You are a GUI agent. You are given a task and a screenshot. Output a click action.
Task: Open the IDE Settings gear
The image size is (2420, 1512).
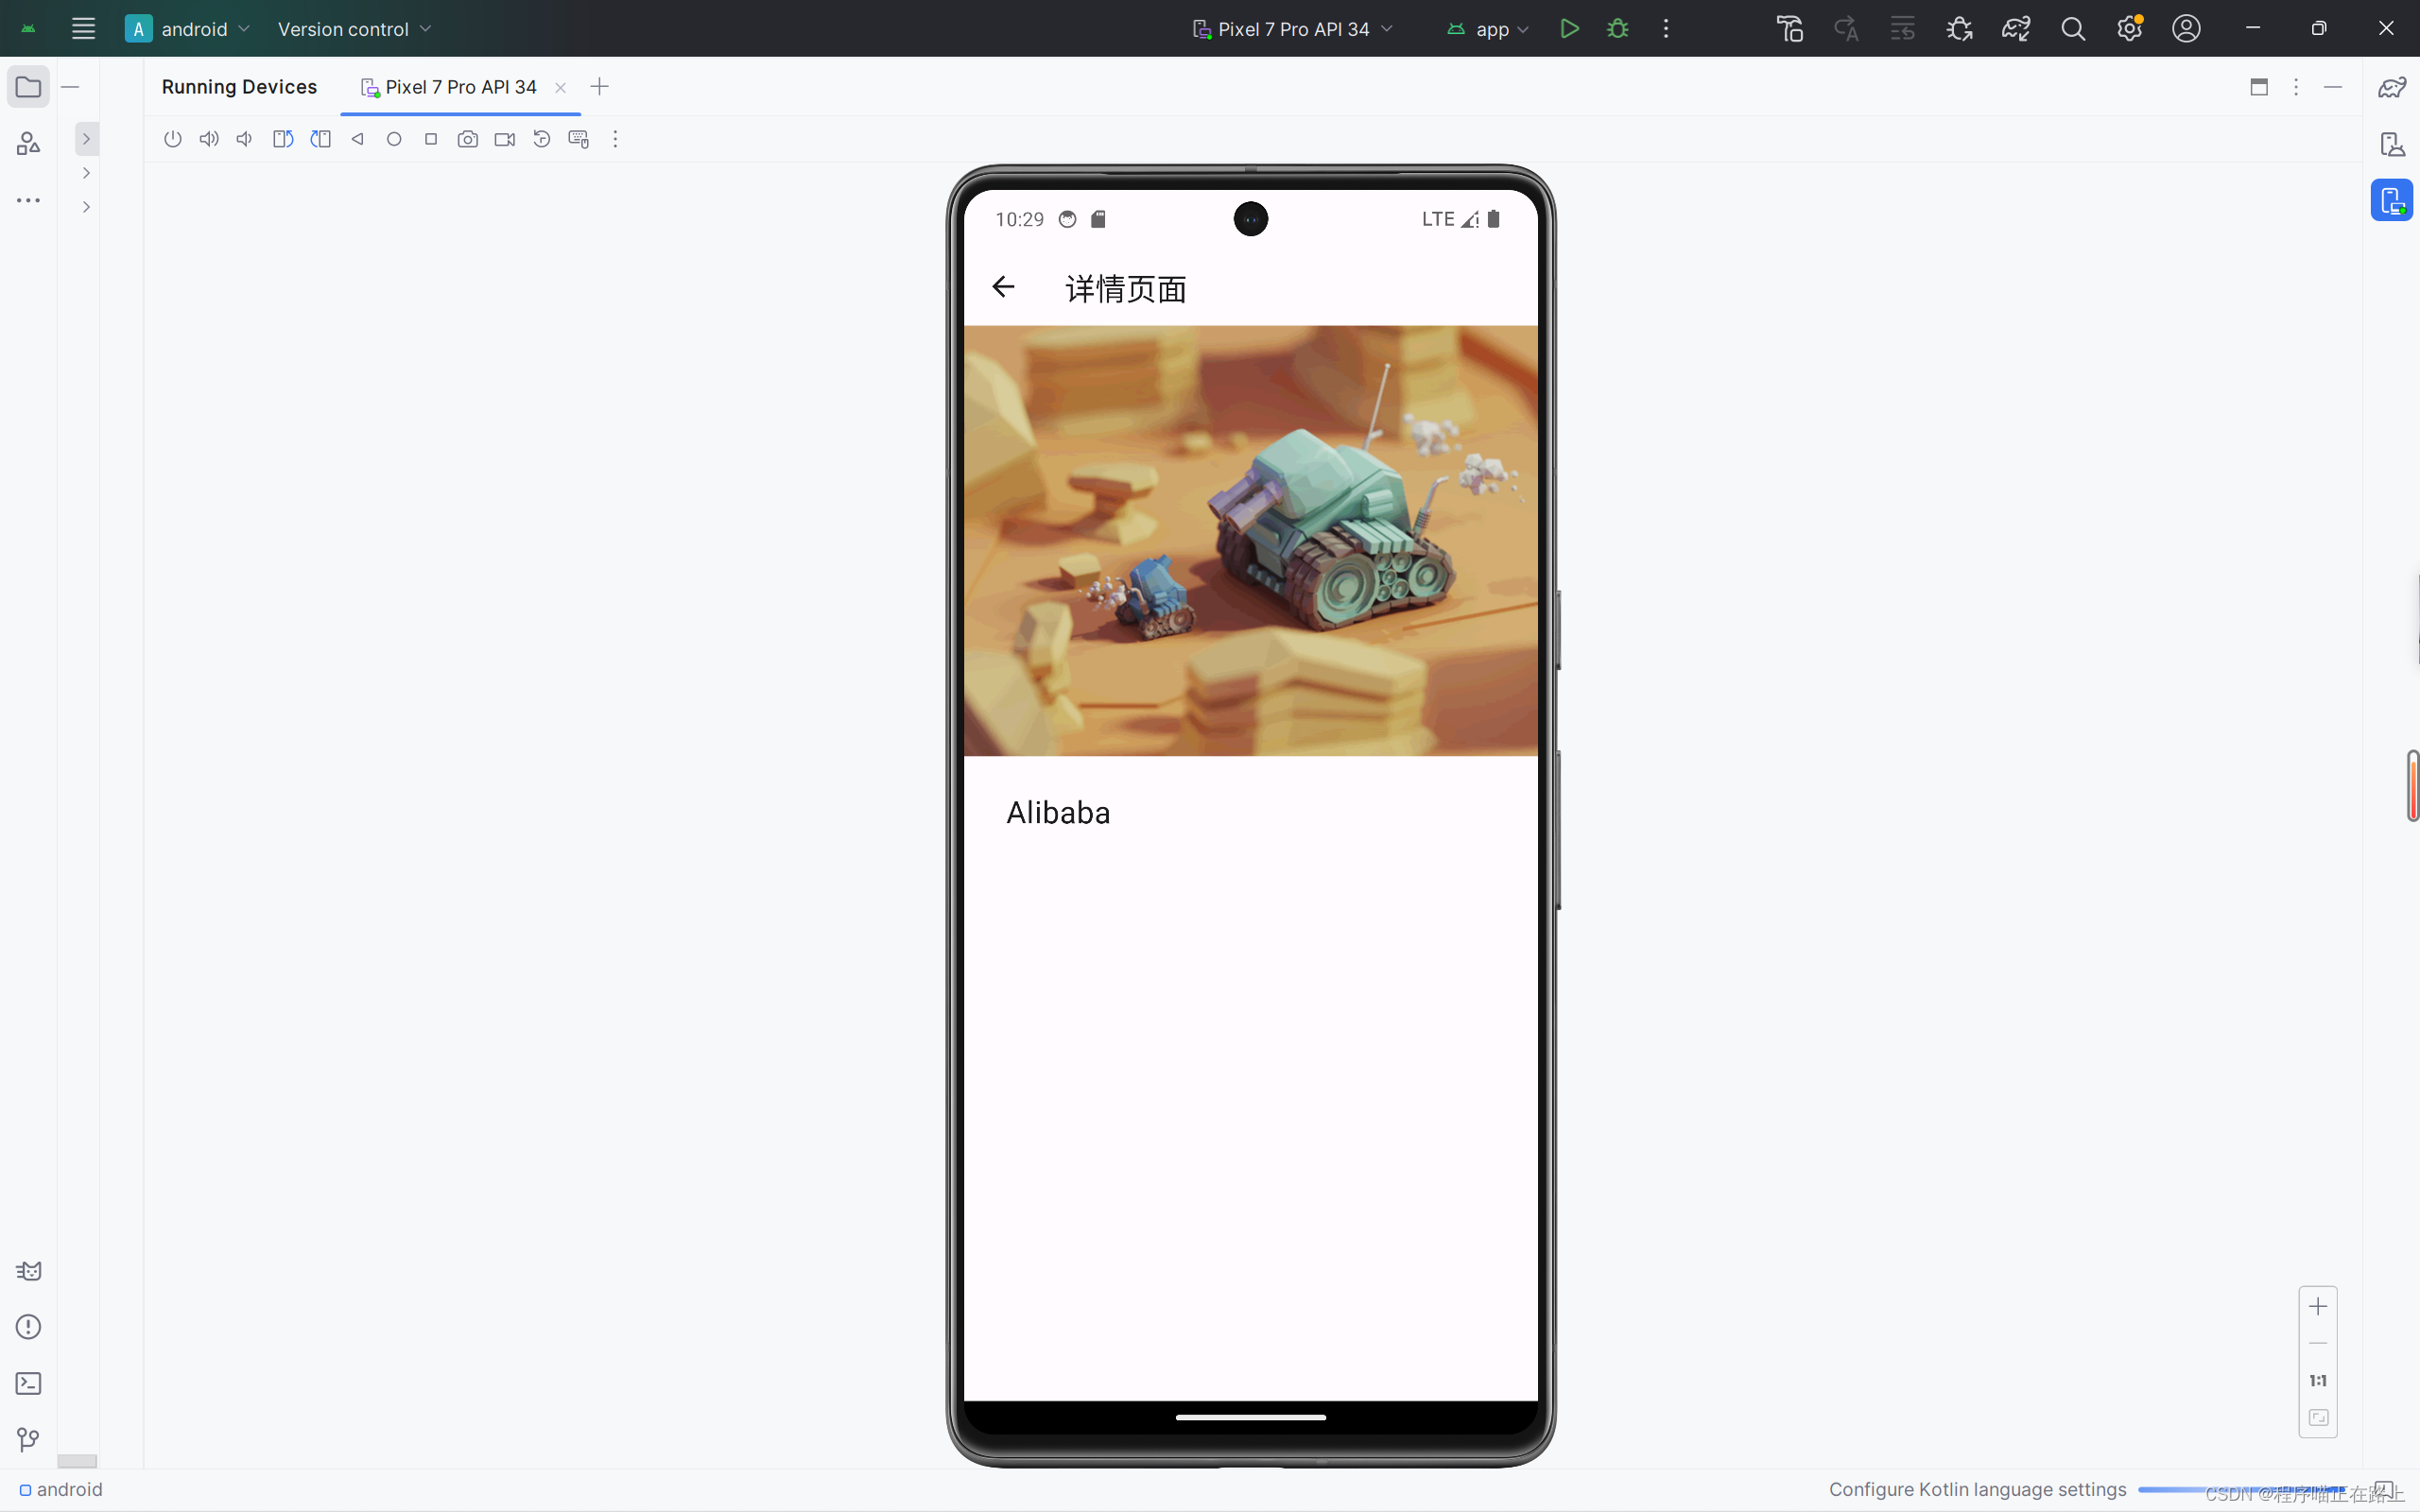(2129, 28)
